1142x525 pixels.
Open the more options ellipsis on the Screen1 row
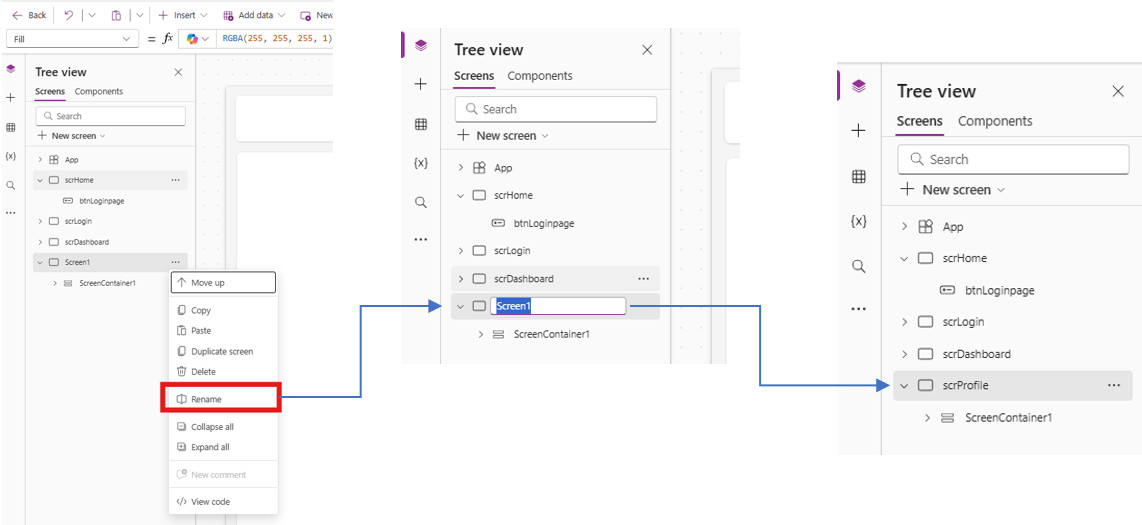[x=176, y=262]
